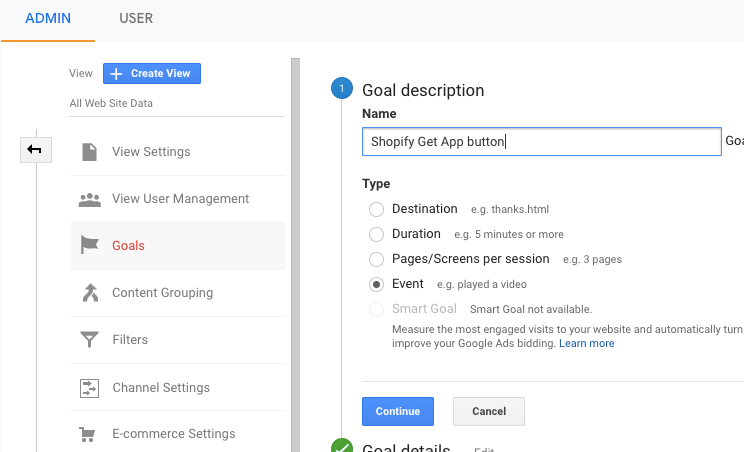Click the View User Management people icon

[x=90, y=200]
